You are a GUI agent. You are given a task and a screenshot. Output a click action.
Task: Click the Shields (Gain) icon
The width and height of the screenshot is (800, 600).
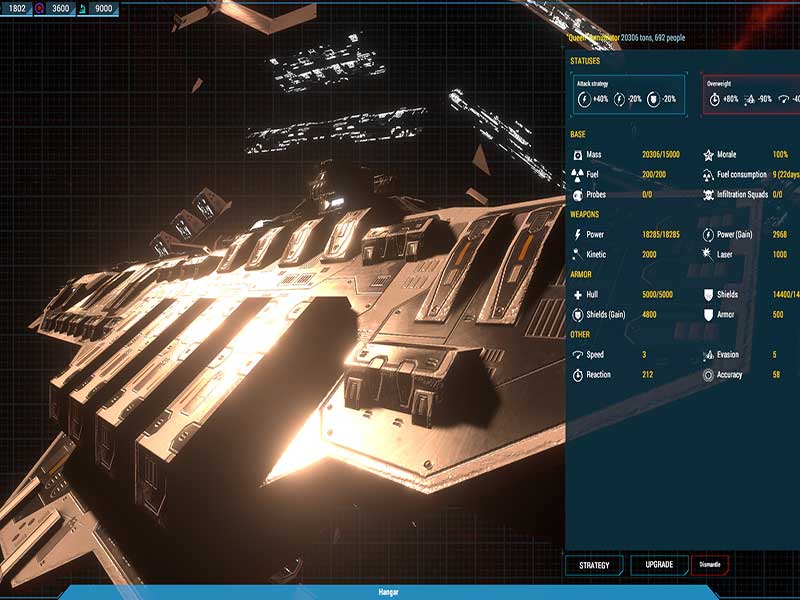pyautogui.click(x=578, y=315)
